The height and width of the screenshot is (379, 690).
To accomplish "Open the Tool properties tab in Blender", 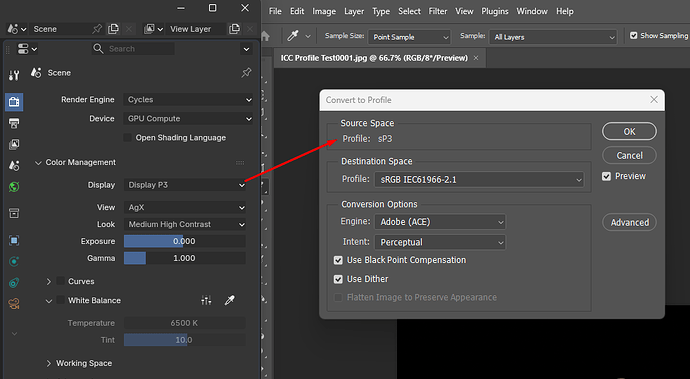I will point(14,75).
